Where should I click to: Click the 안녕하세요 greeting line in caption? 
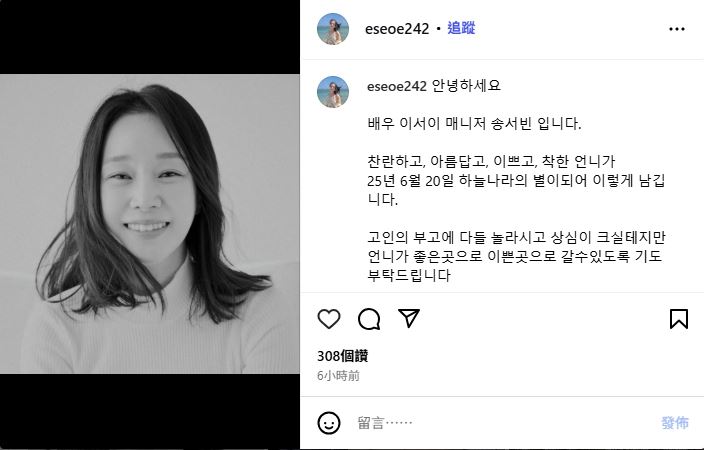pos(466,85)
